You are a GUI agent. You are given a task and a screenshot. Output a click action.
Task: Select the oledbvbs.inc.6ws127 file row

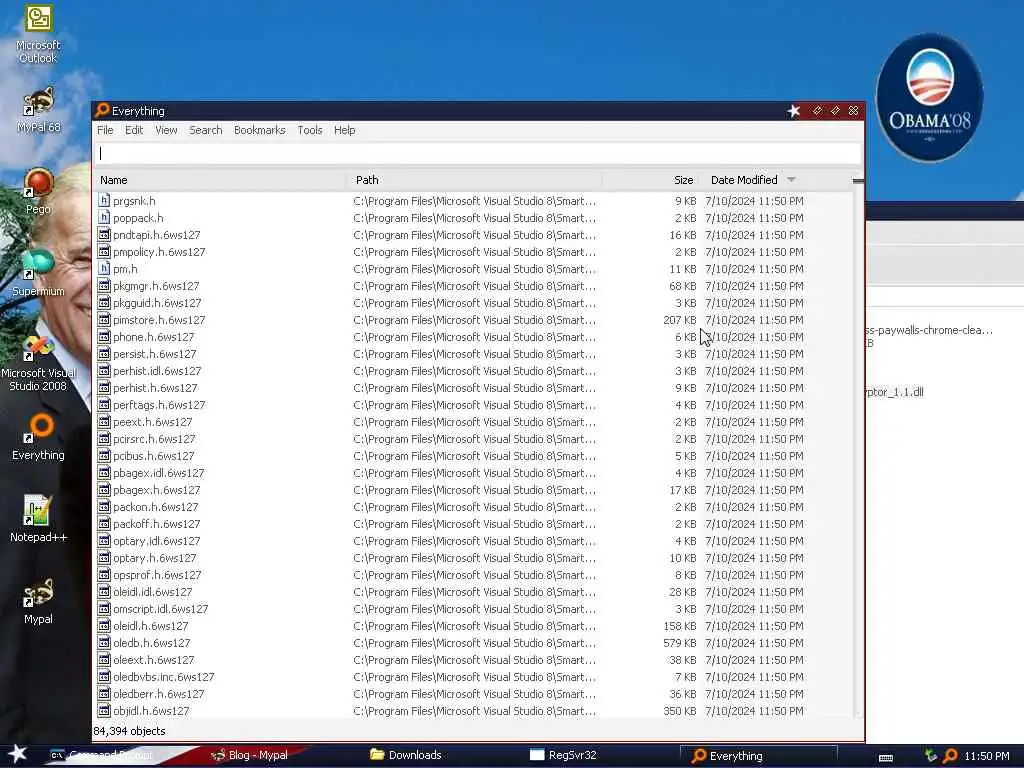click(x=473, y=677)
